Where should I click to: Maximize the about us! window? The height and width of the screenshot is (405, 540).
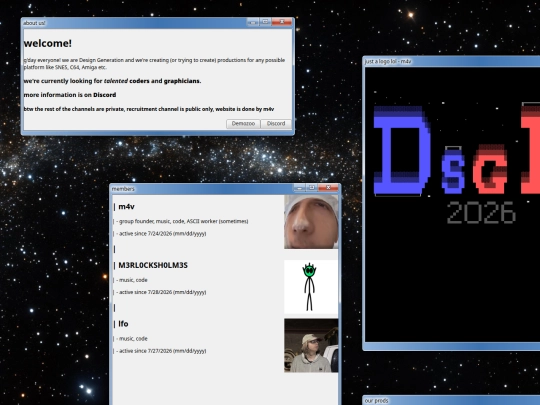pos(265,22)
